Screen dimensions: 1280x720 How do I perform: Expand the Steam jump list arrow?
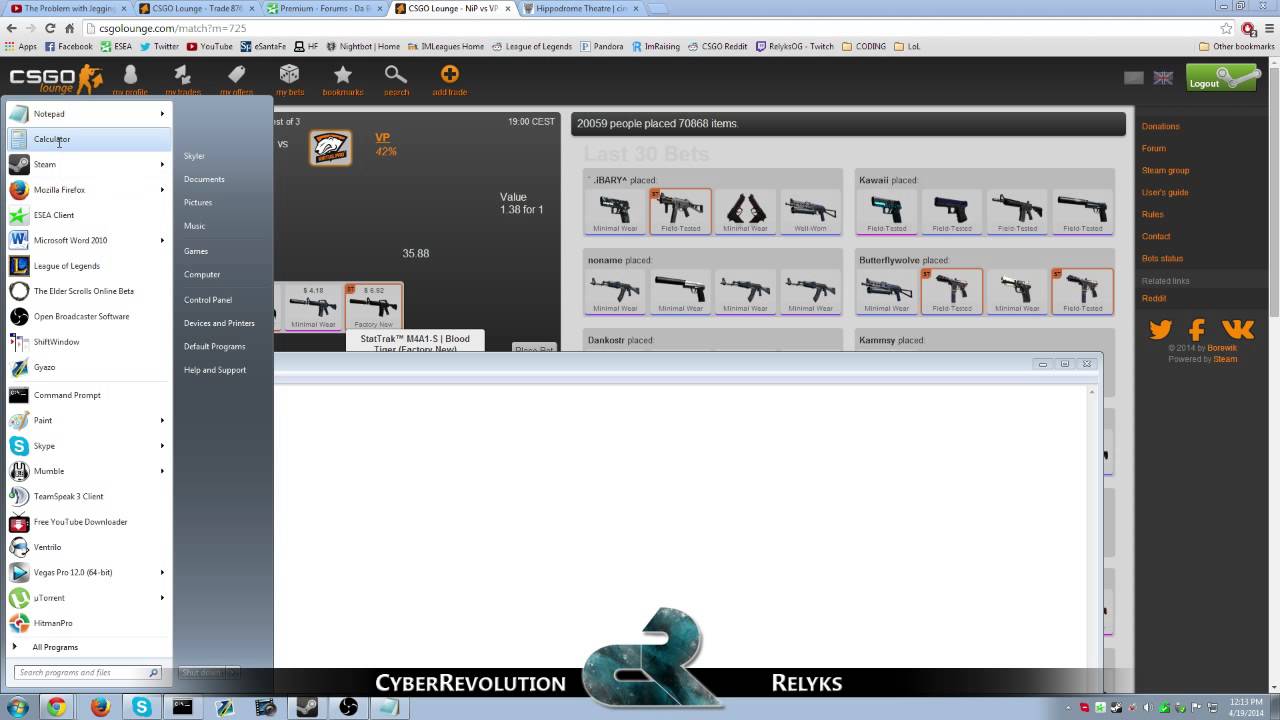pos(162,164)
